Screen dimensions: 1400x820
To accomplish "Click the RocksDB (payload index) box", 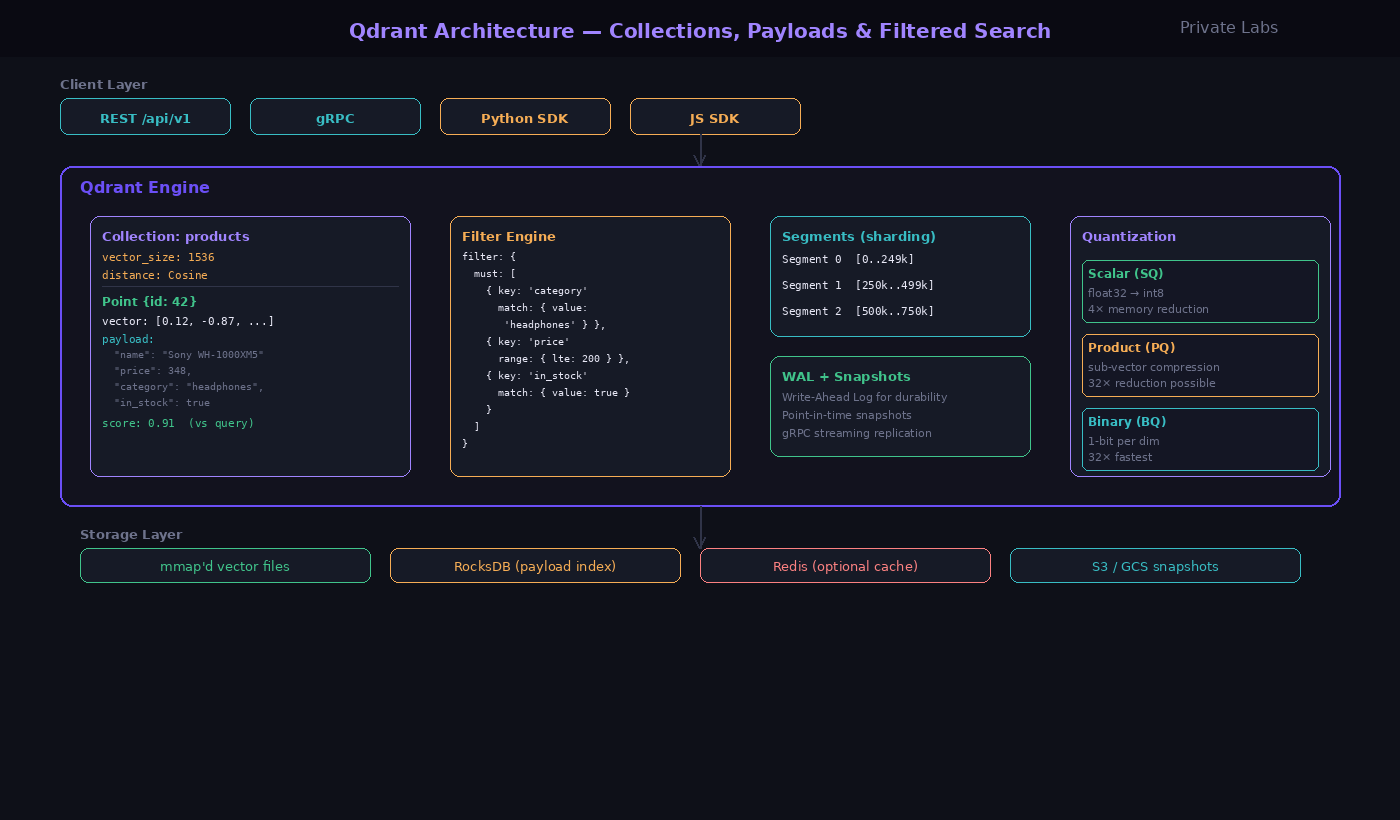I will tap(535, 566).
